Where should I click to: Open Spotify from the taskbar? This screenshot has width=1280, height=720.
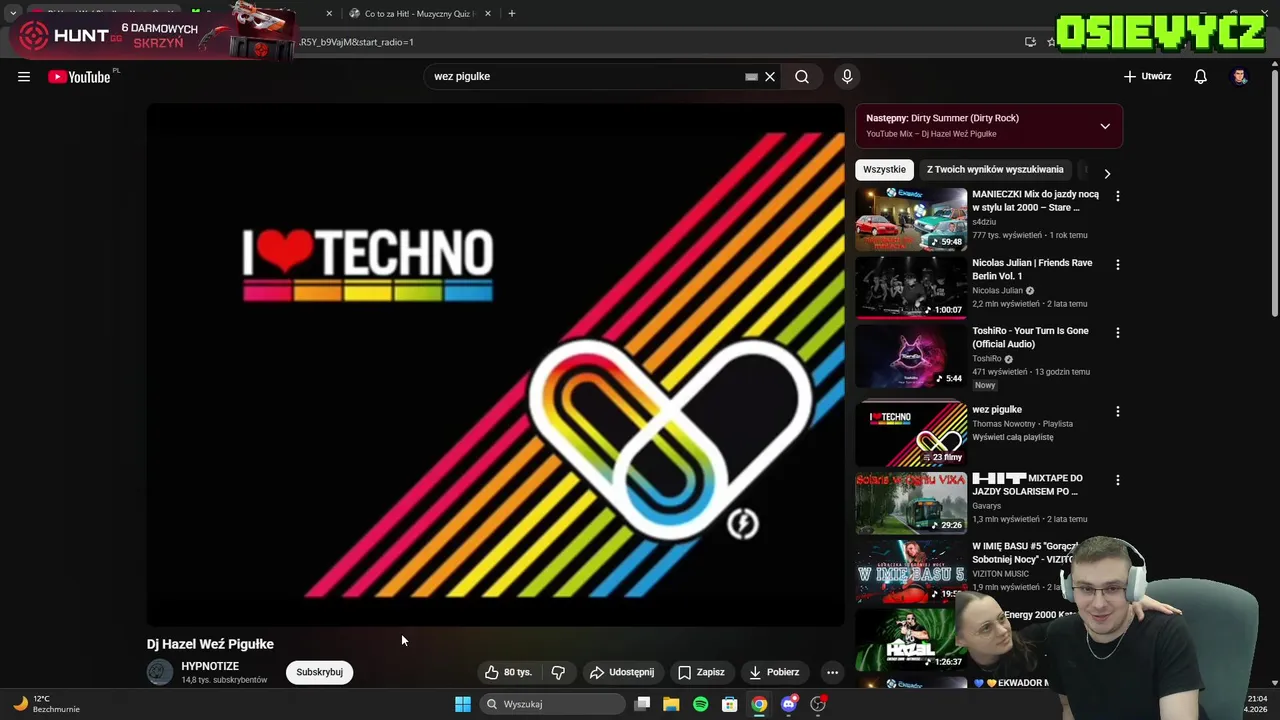(701, 704)
